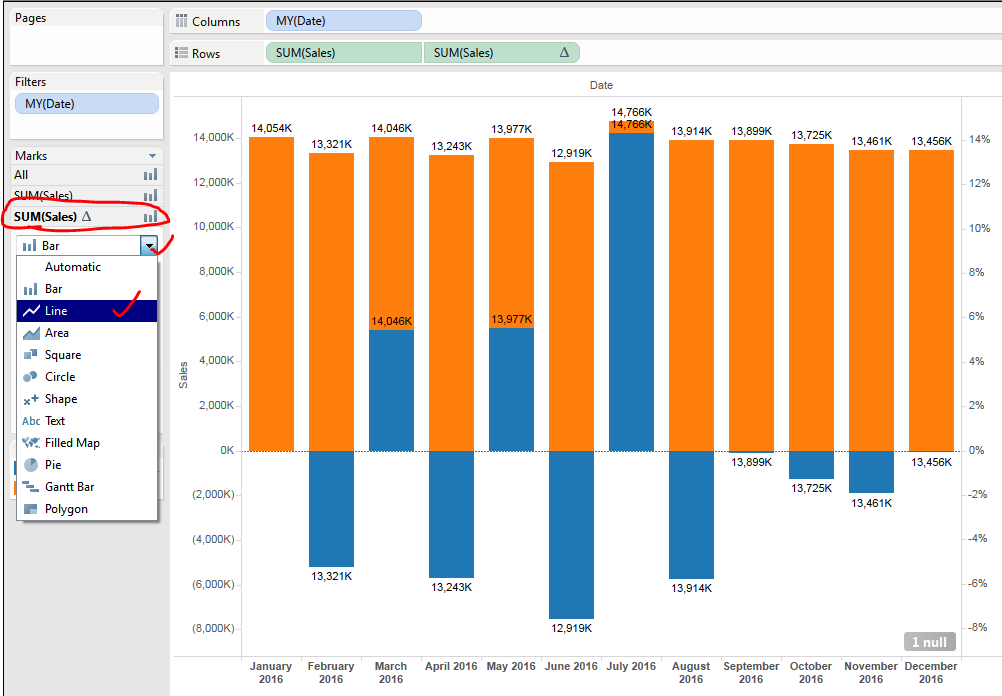Image resolution: width=1002 pixels, height=696 pixels.
Task: Click July 2016 blue bar
Action: tap(631, 292)
